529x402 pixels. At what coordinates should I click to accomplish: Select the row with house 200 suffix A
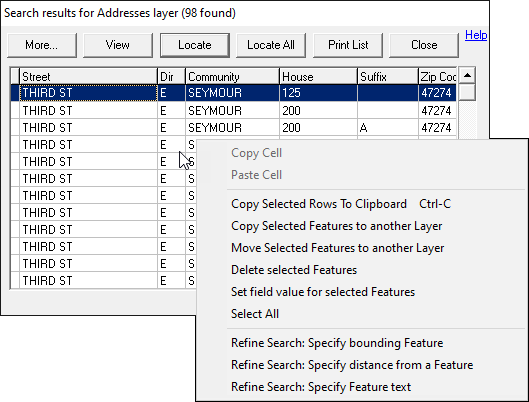[x=233, y=128]
